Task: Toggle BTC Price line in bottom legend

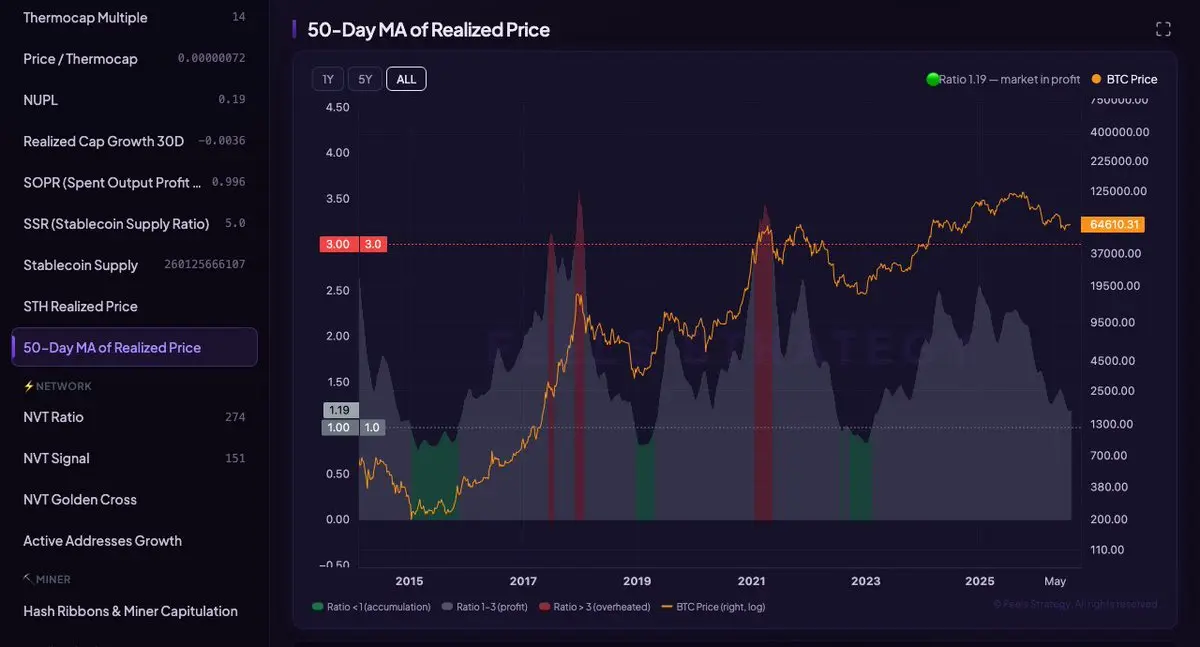Action: tap(714, 607)
